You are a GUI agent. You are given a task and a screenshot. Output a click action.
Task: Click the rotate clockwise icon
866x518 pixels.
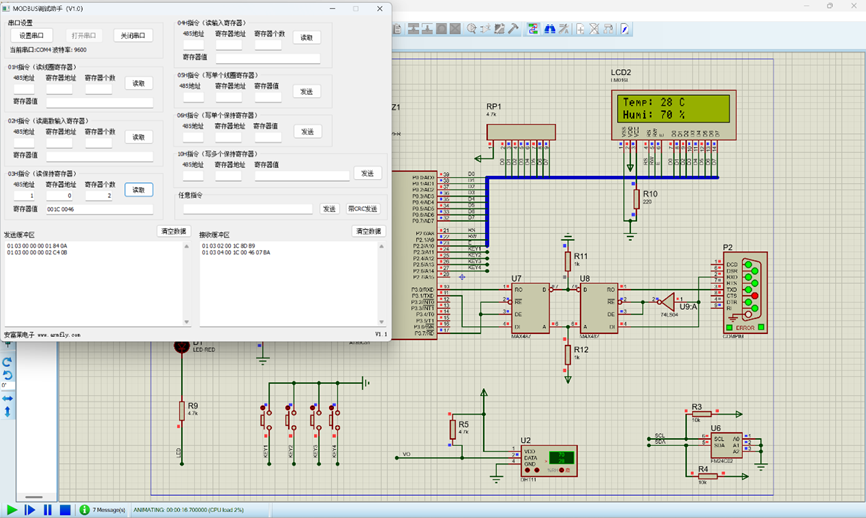(x=7, y=362)
